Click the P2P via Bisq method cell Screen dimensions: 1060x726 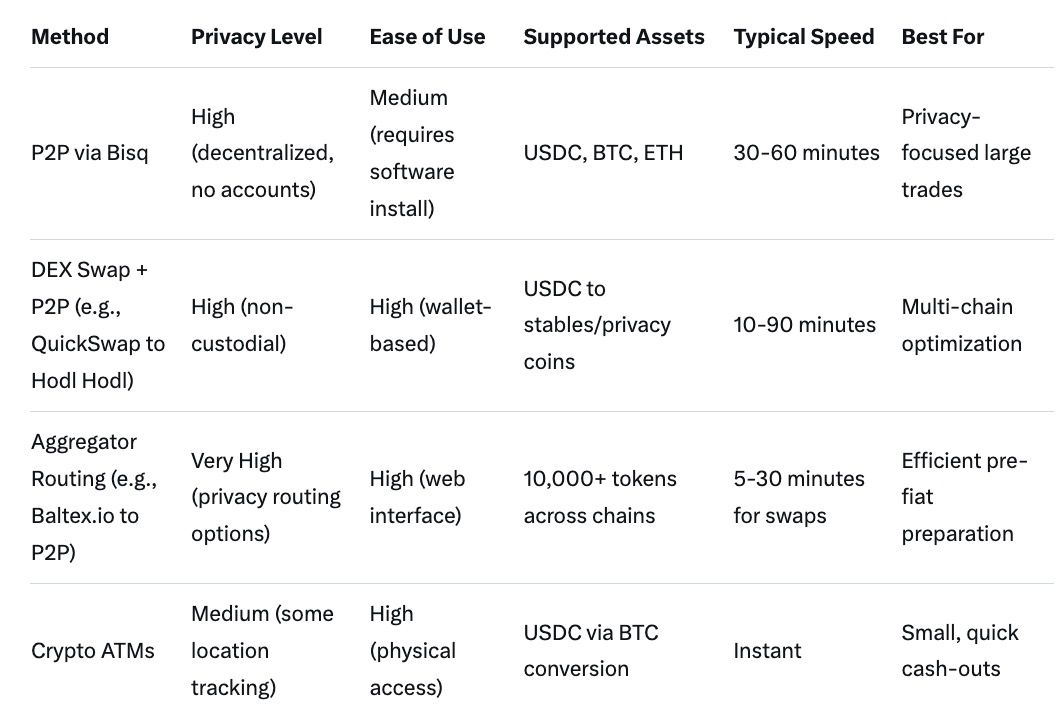89,153
